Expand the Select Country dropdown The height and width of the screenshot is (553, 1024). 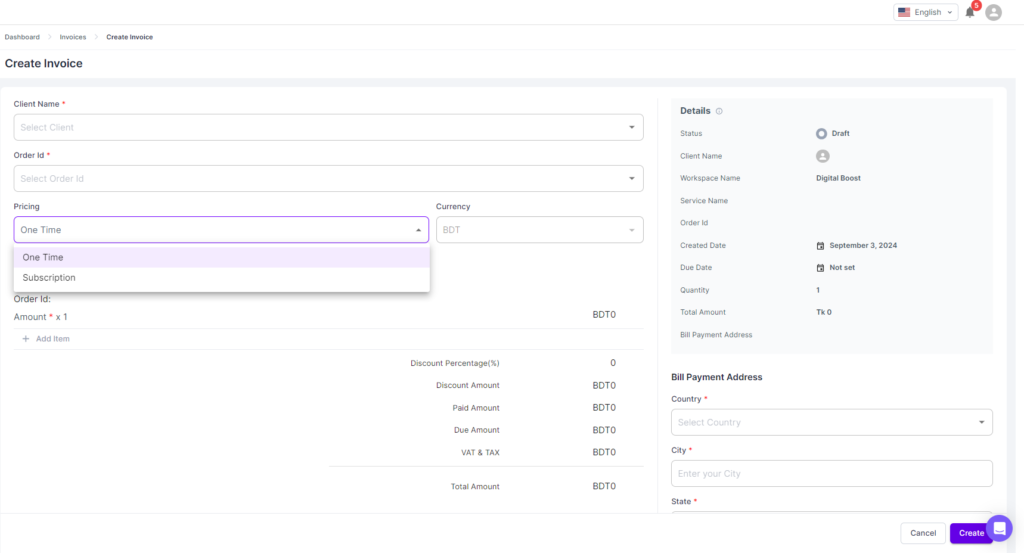click(x=831, y=422)
